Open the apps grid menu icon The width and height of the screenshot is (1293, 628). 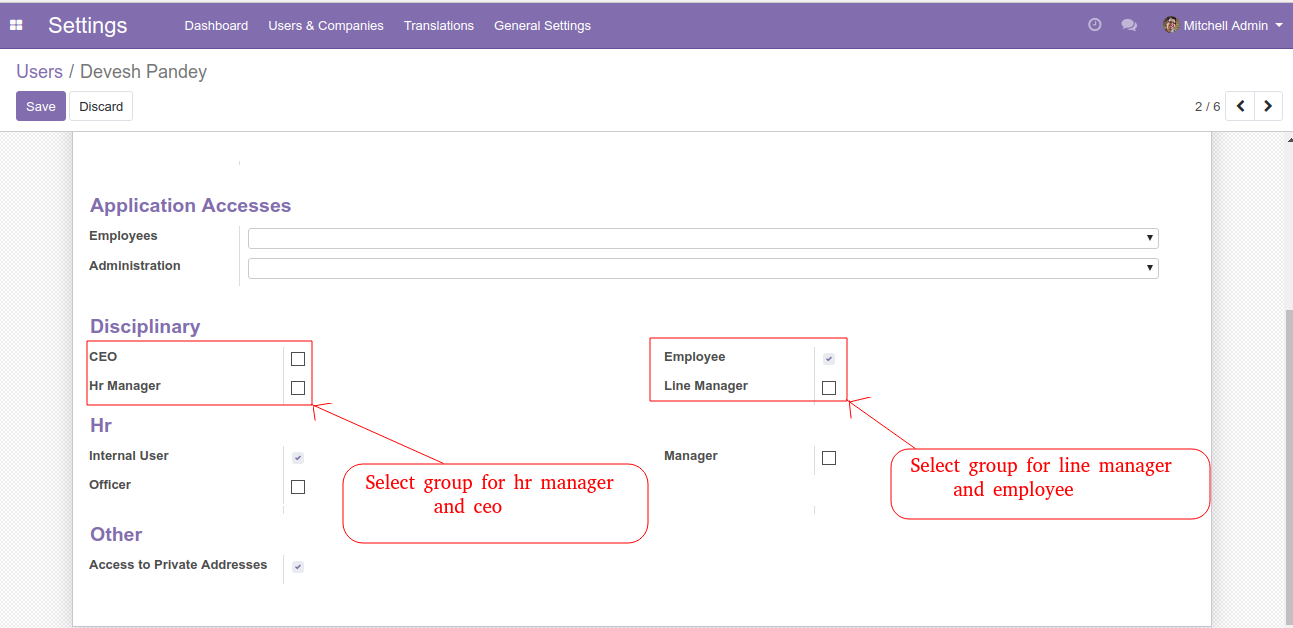point(16,25)
